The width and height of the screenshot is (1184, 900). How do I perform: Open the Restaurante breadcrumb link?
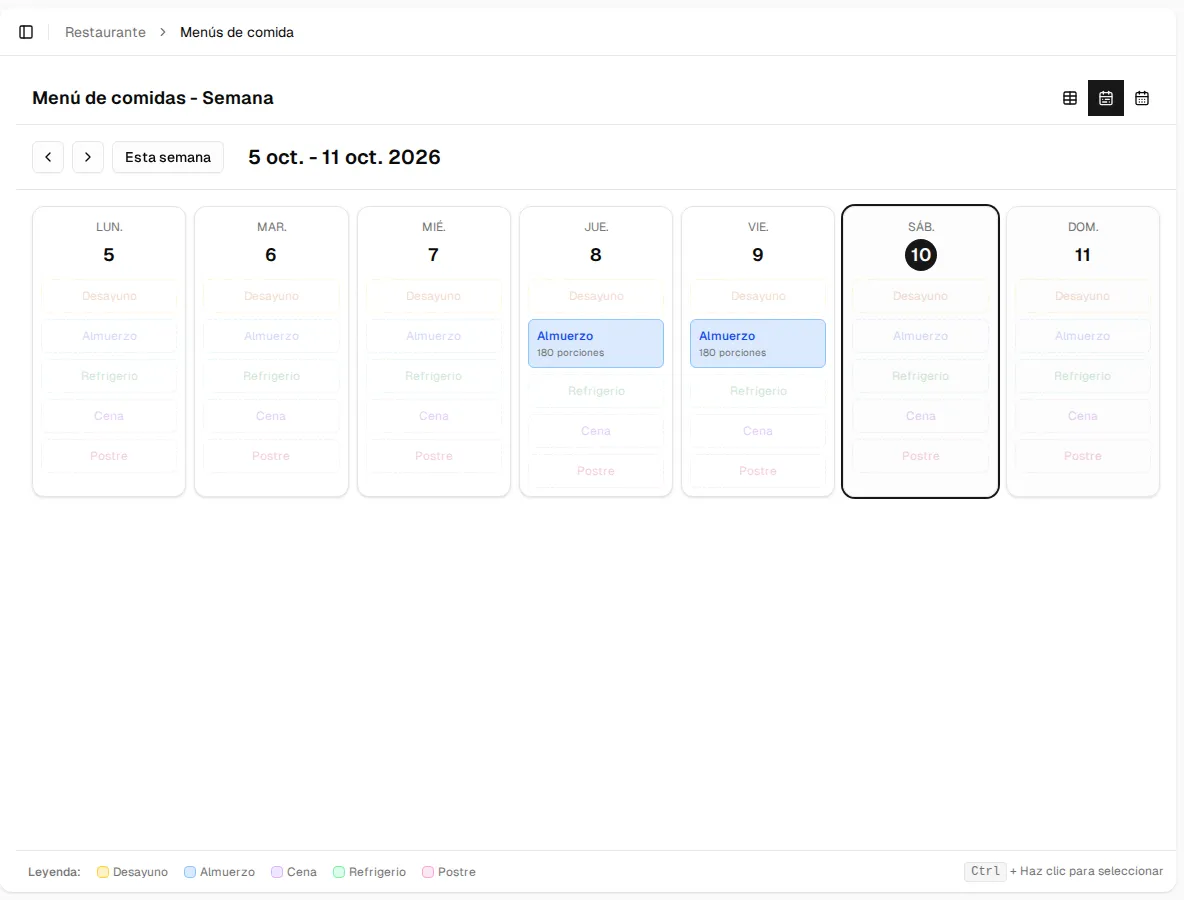point(105,32)
